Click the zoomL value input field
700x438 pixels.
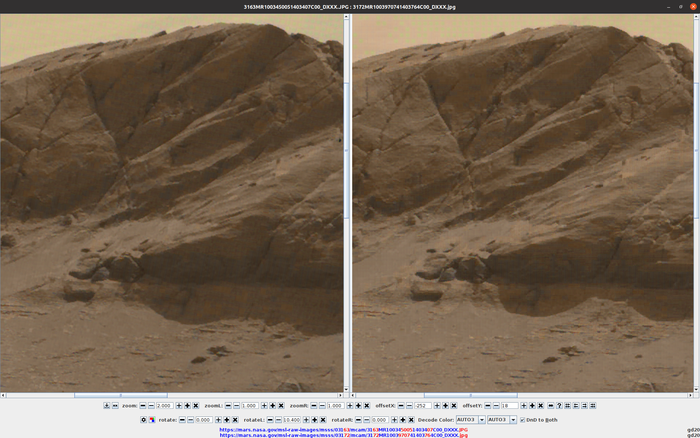pos(250,405)
